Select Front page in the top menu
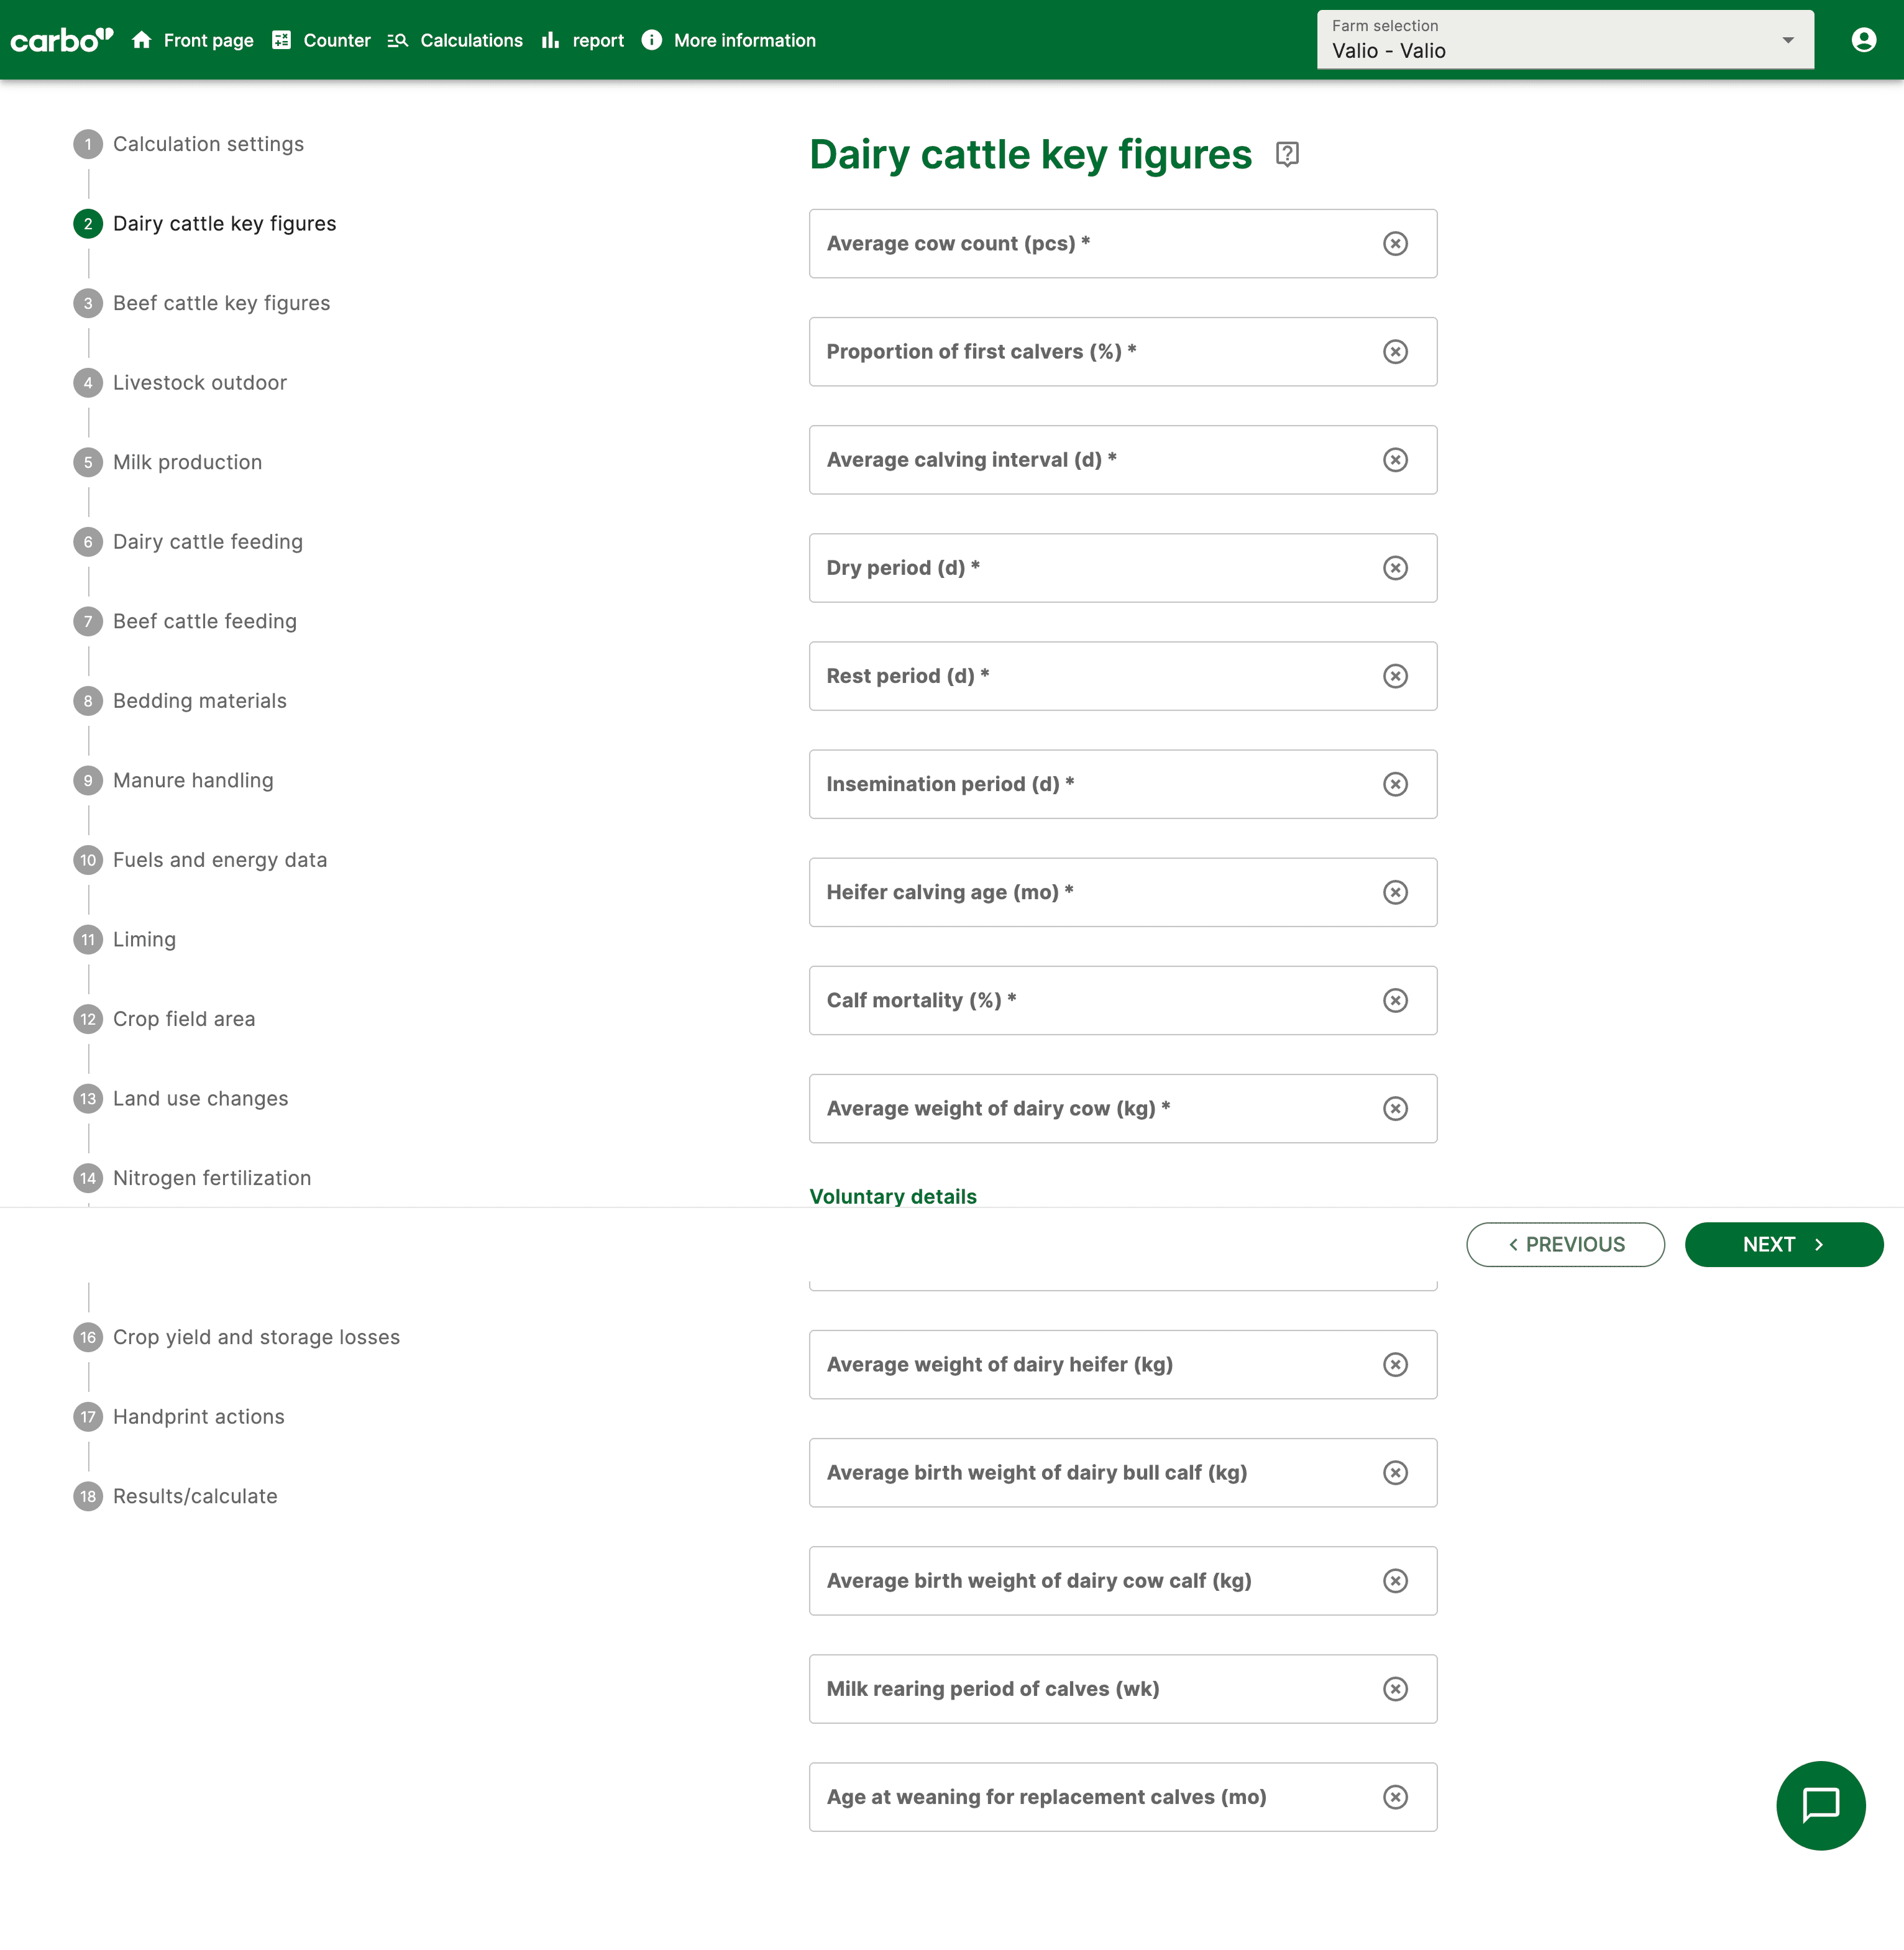The image size is (1904, 1950). click(x=208, y=40)
